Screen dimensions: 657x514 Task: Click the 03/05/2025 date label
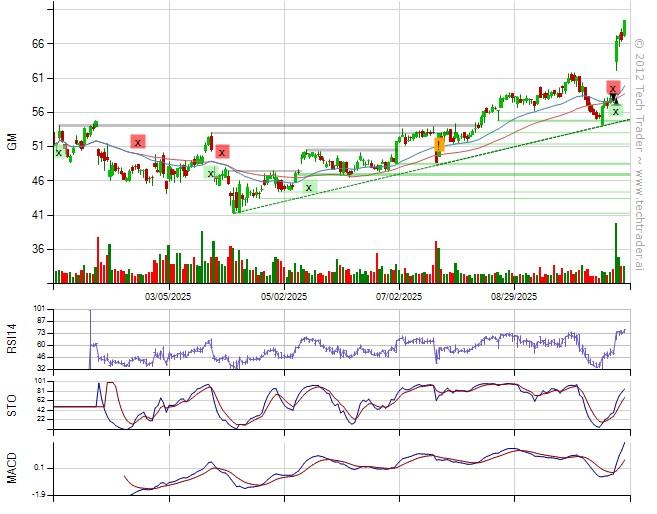pos(168,297)
